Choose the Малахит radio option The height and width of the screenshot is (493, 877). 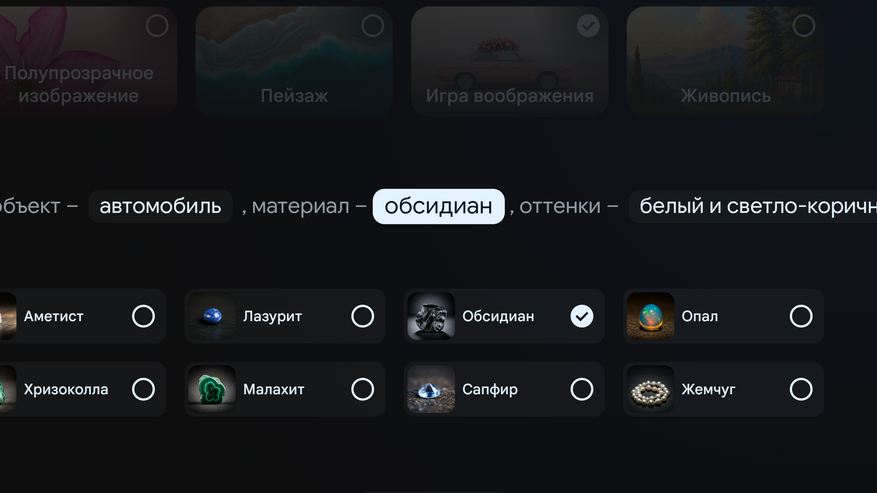point(362,389)
